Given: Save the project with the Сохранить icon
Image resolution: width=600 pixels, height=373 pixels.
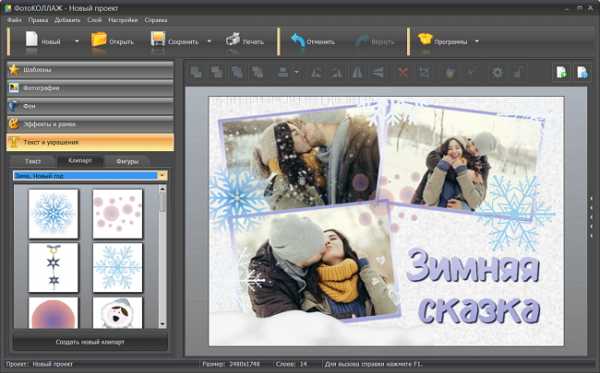Looking at the screenshot, I should (x=158, y=40).
